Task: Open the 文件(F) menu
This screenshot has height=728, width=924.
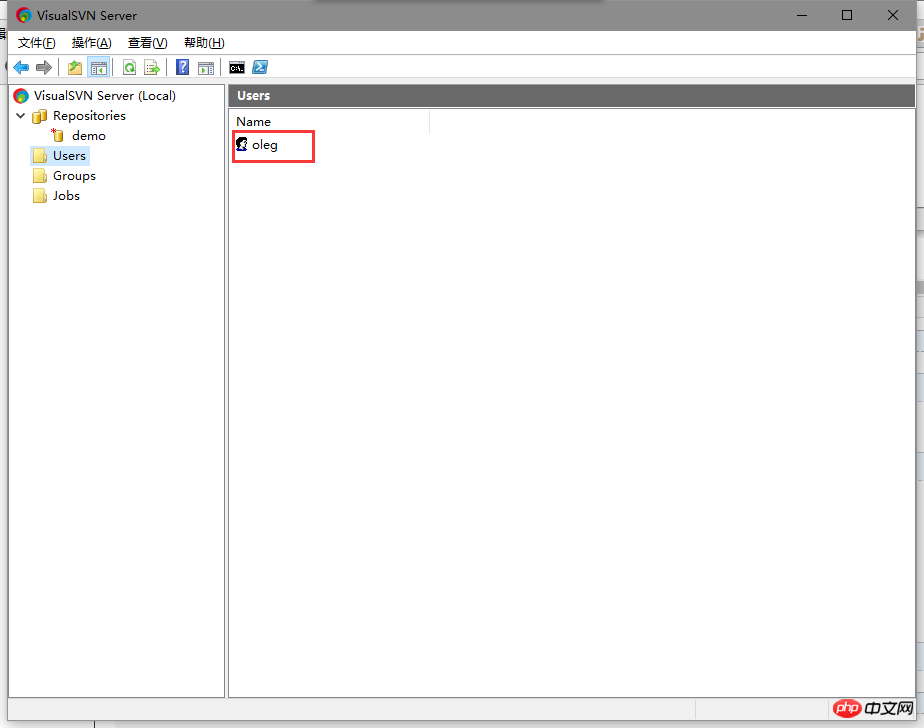Action: click(x=37, y=43)
